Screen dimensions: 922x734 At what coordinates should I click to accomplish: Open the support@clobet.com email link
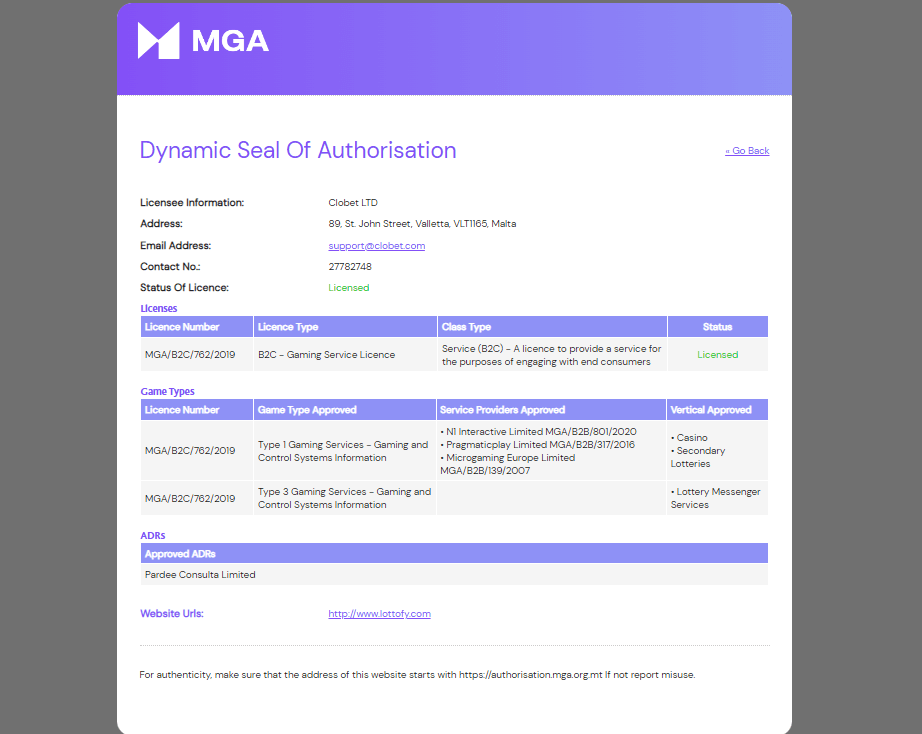pos(376,245)
